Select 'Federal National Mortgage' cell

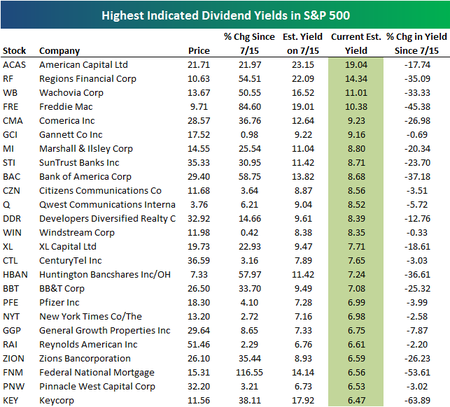point(97,373)
